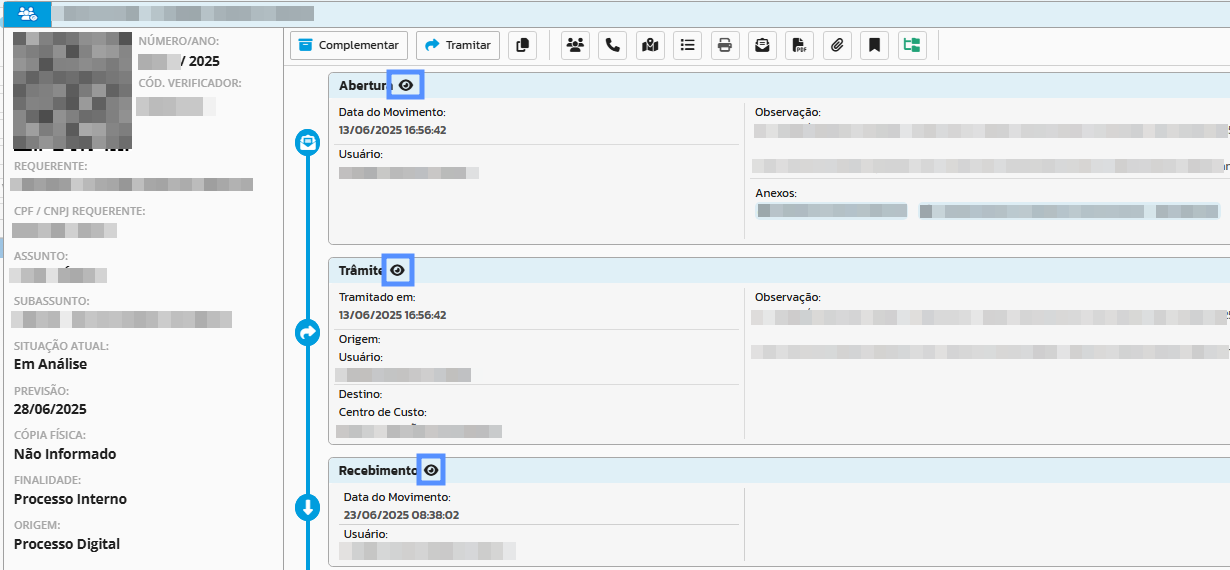Click the Recebimento section header
This screenshot has height=570, width=1230.
[x=779, y=470]
